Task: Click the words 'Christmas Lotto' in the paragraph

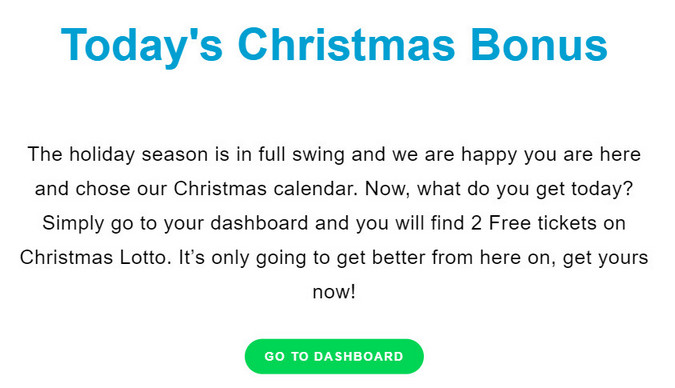Action: point(96,258)
